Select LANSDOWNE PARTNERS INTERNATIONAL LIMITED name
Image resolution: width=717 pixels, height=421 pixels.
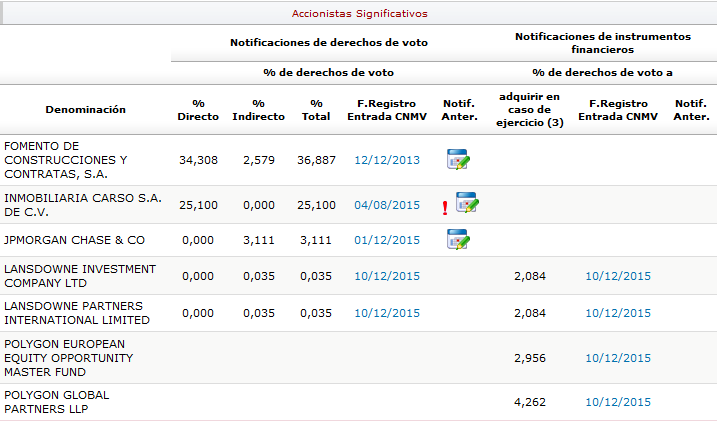coord(77,313)
